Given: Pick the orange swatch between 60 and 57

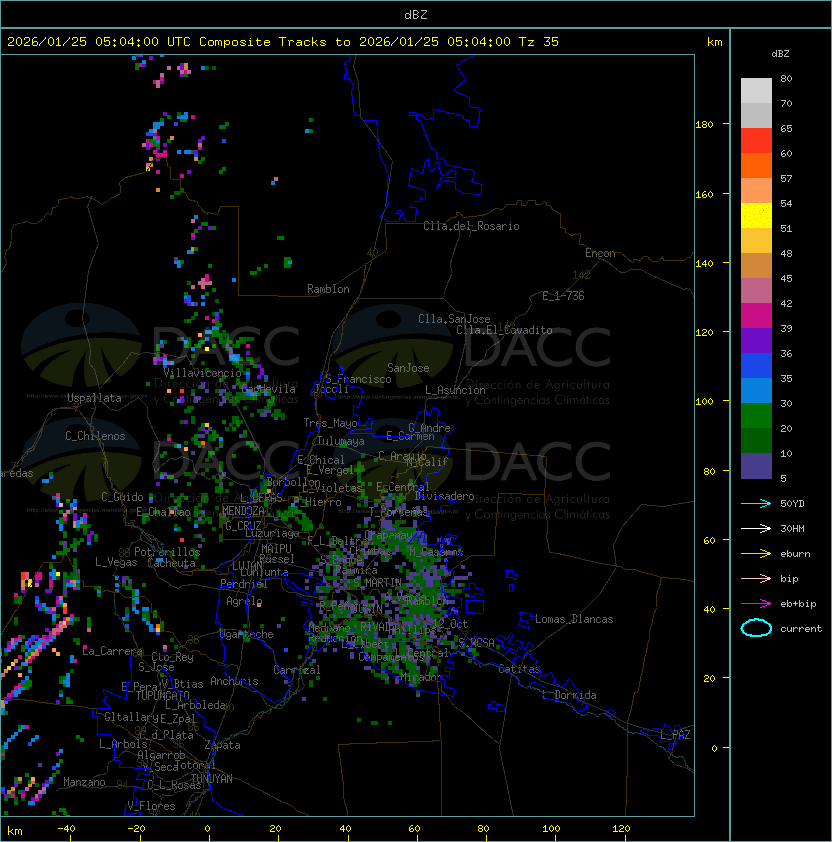Looking at the screenshot, I should (x=756, y=165).
